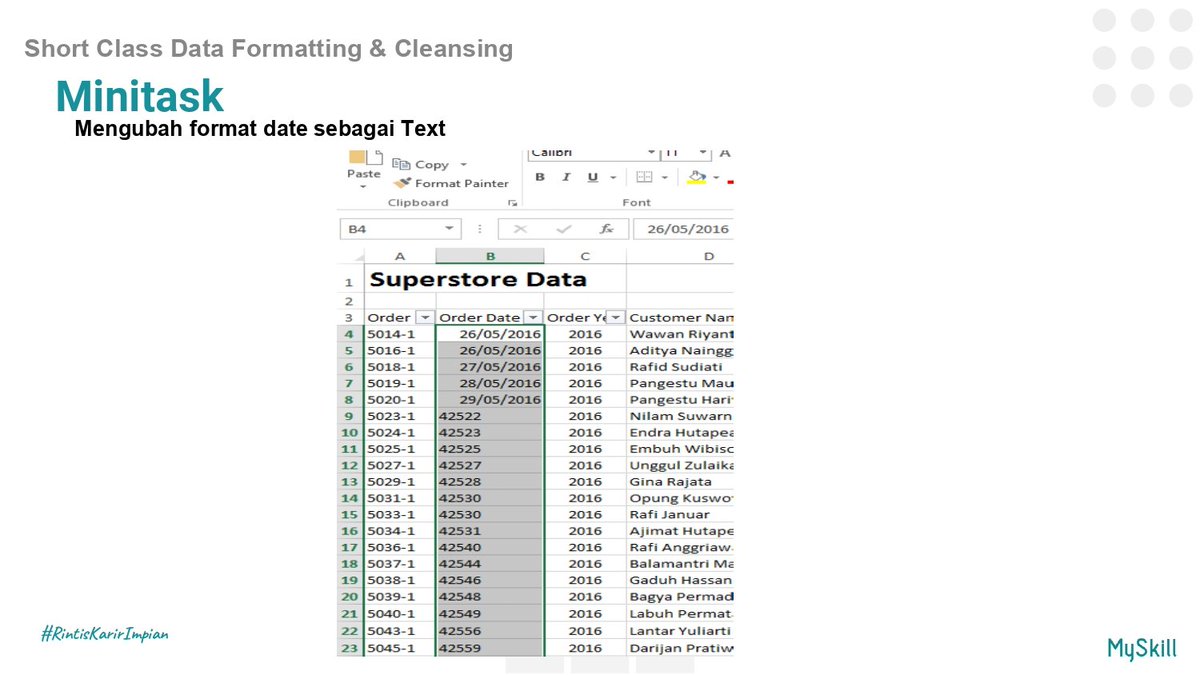This screenshot has width=1200, height=675.
Task: Select customer cell Gaduh Hassan
Action: pyautogui.click(x=680, y=580)
